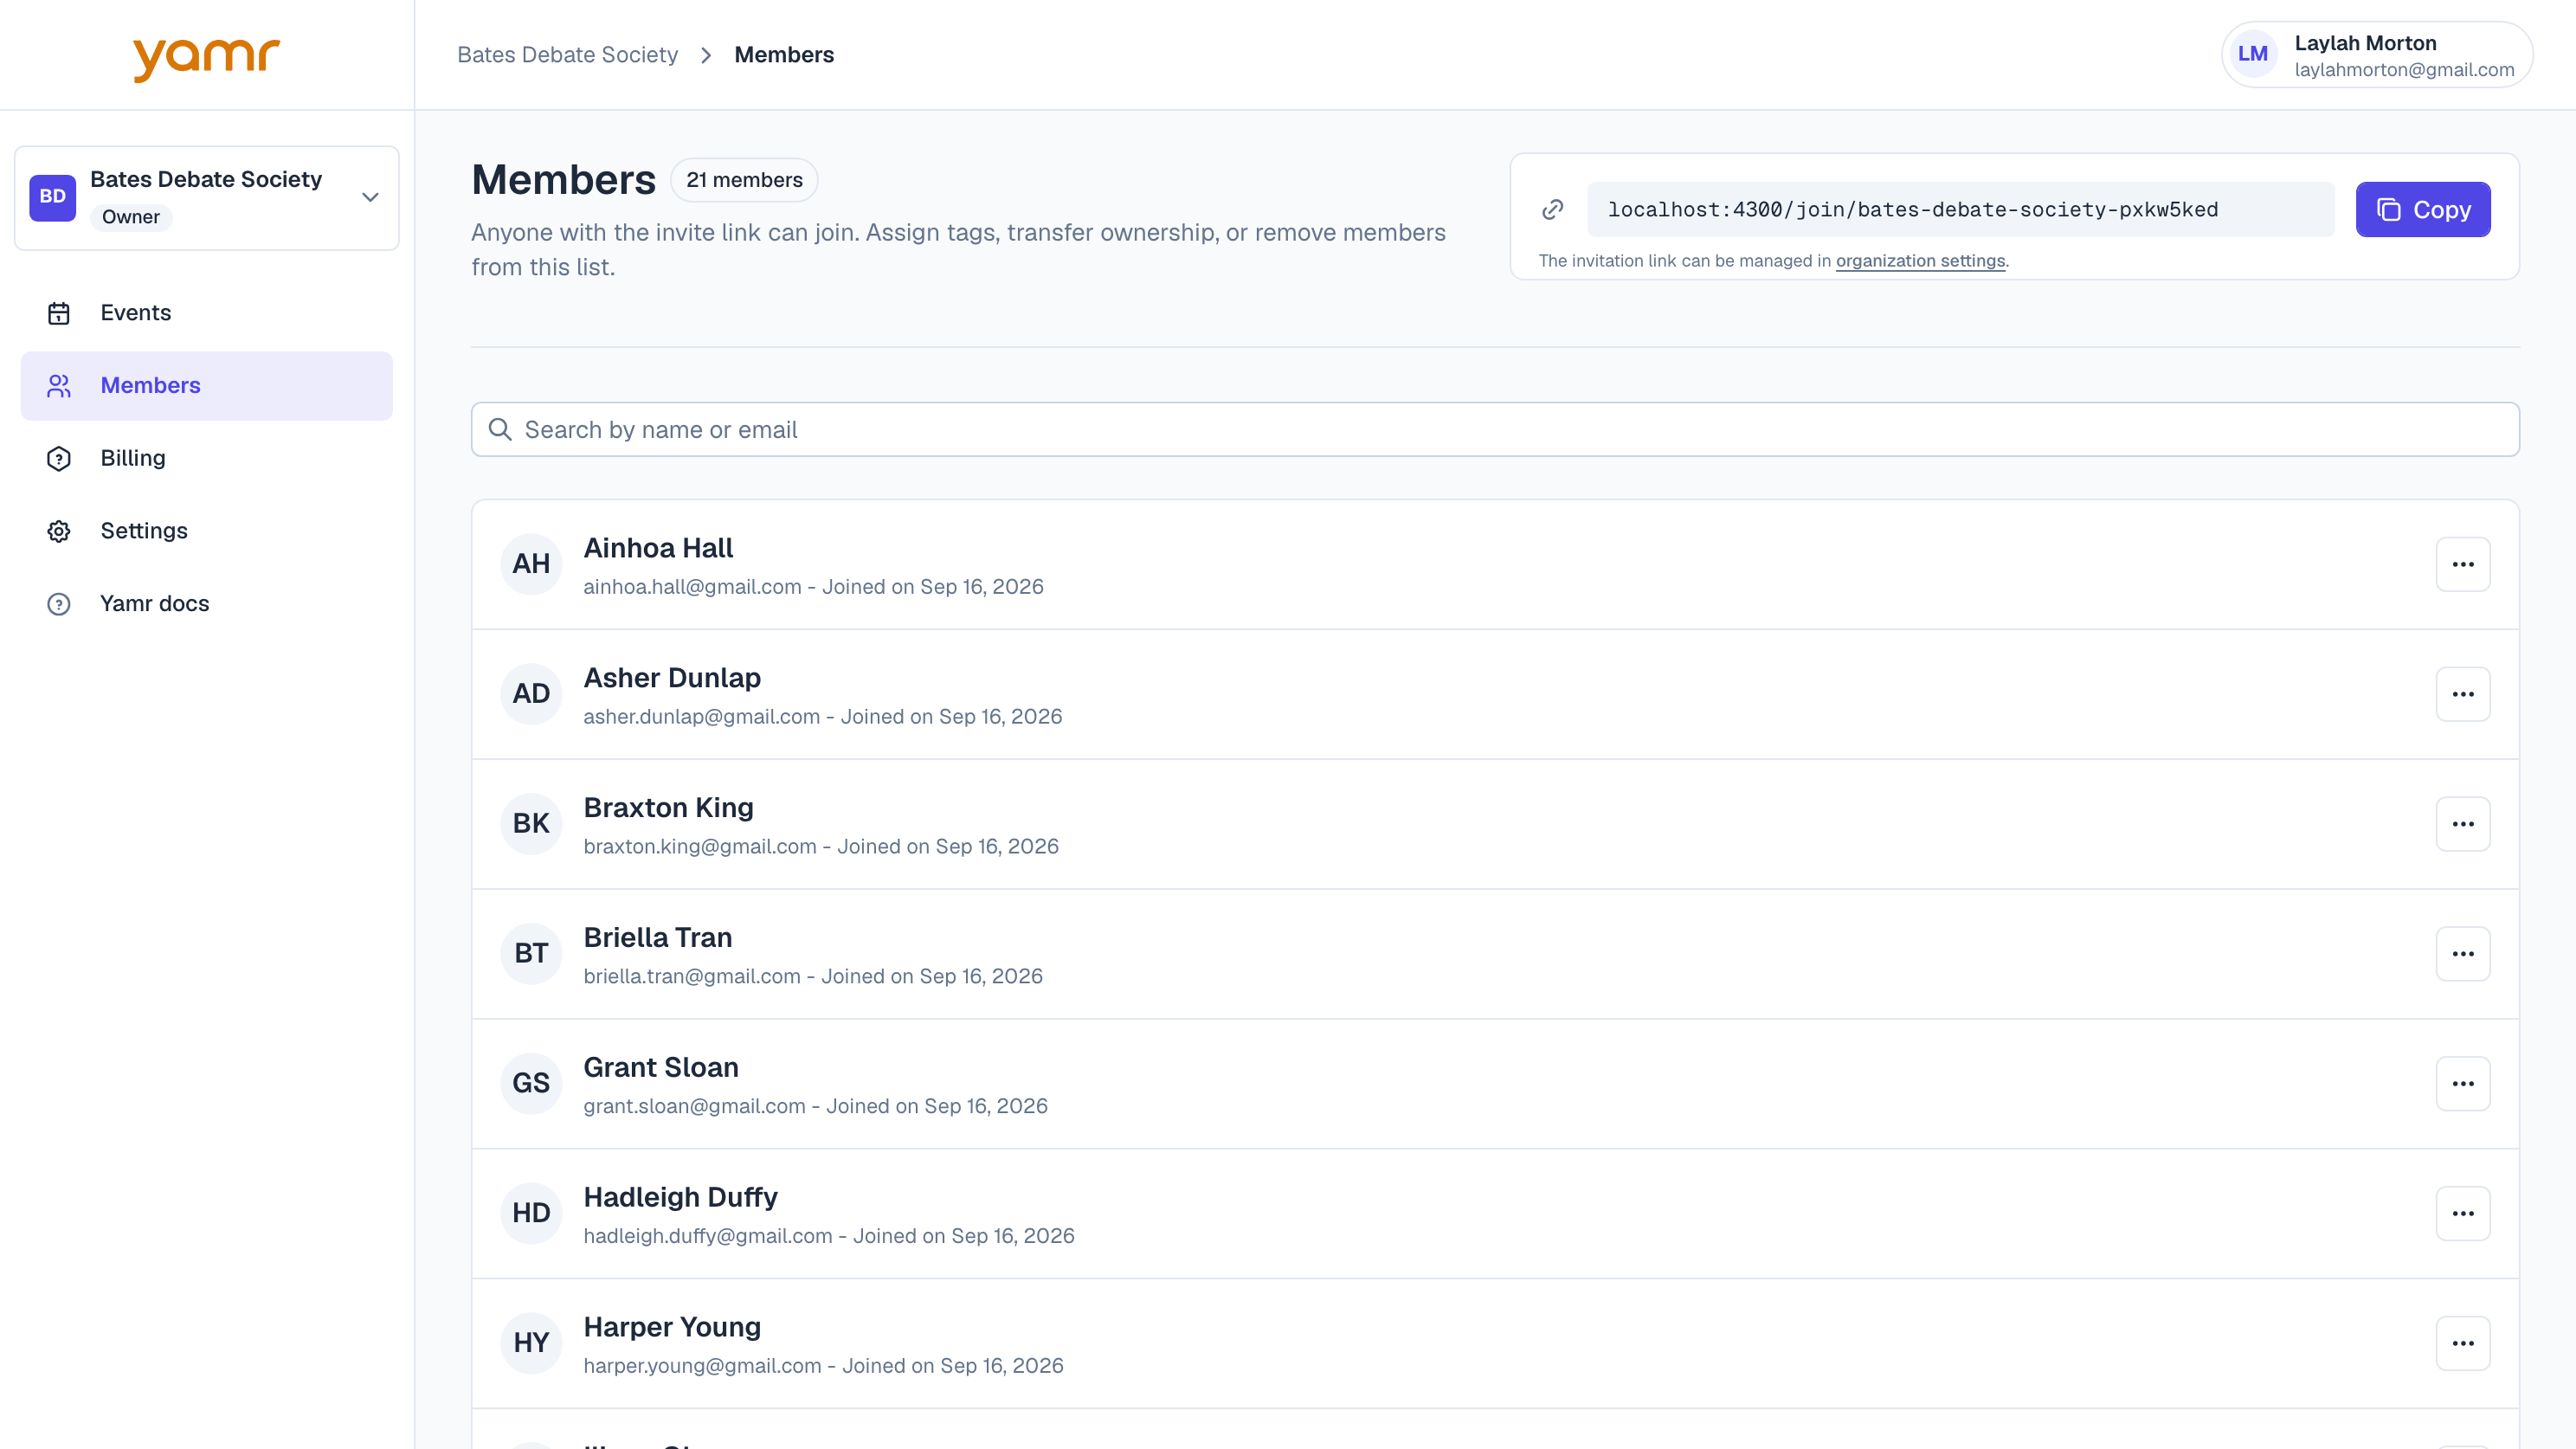Click the GS avatar for Grant Sloan
Image resolution: width=2576 pixels, height=1449 pixels.
(531, 1084)
